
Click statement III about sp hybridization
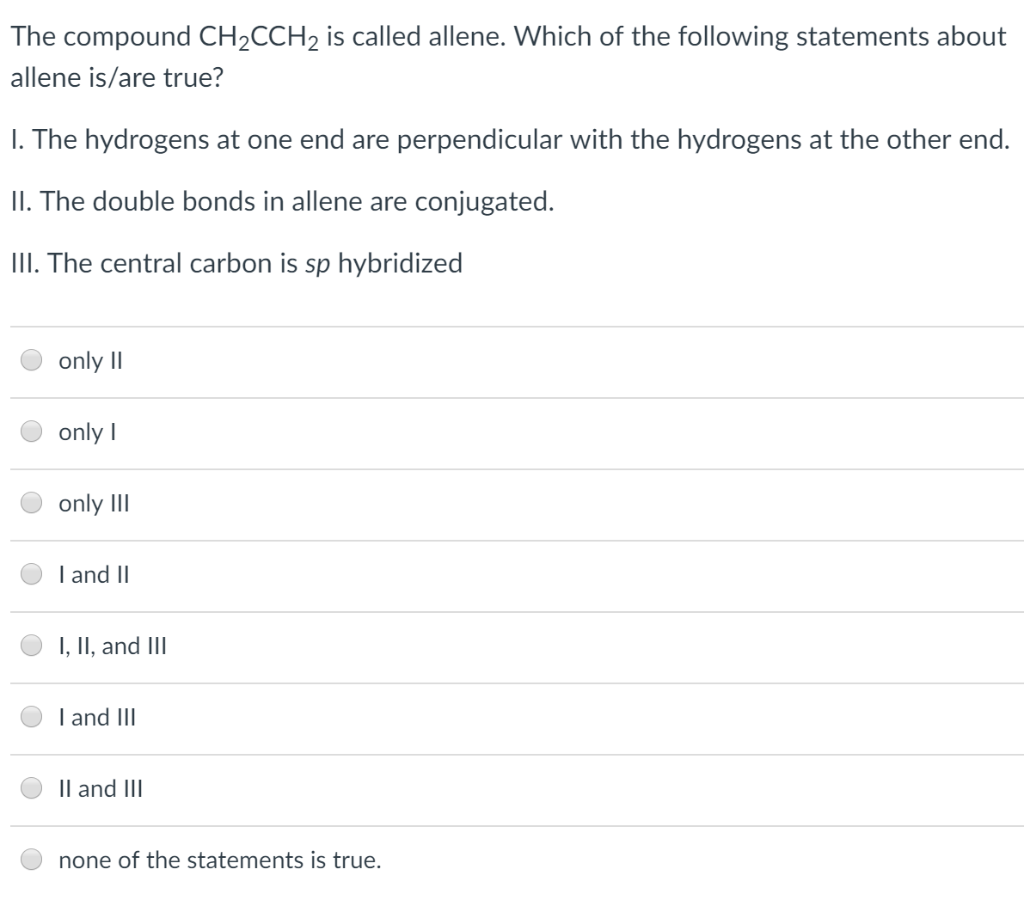pyautogui.click(x=235, y=263)
